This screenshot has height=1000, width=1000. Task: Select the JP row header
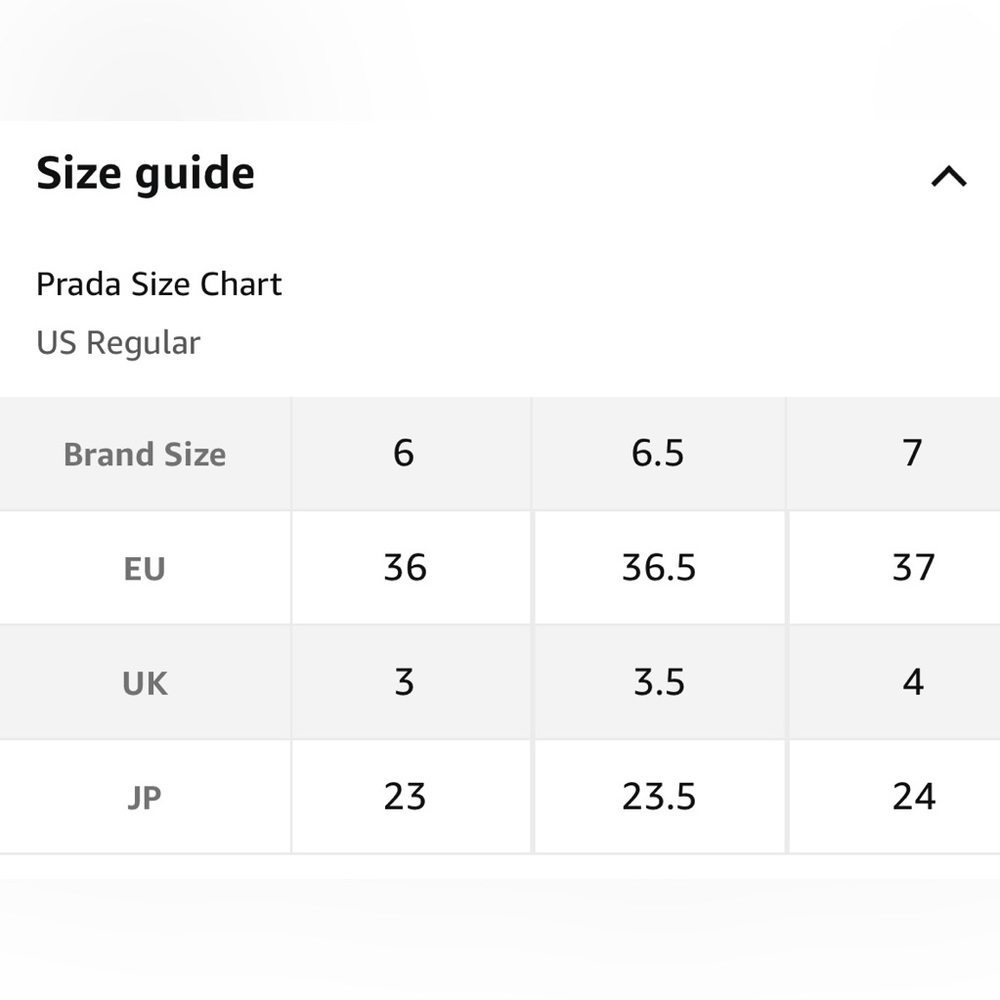tap(145, 798)
